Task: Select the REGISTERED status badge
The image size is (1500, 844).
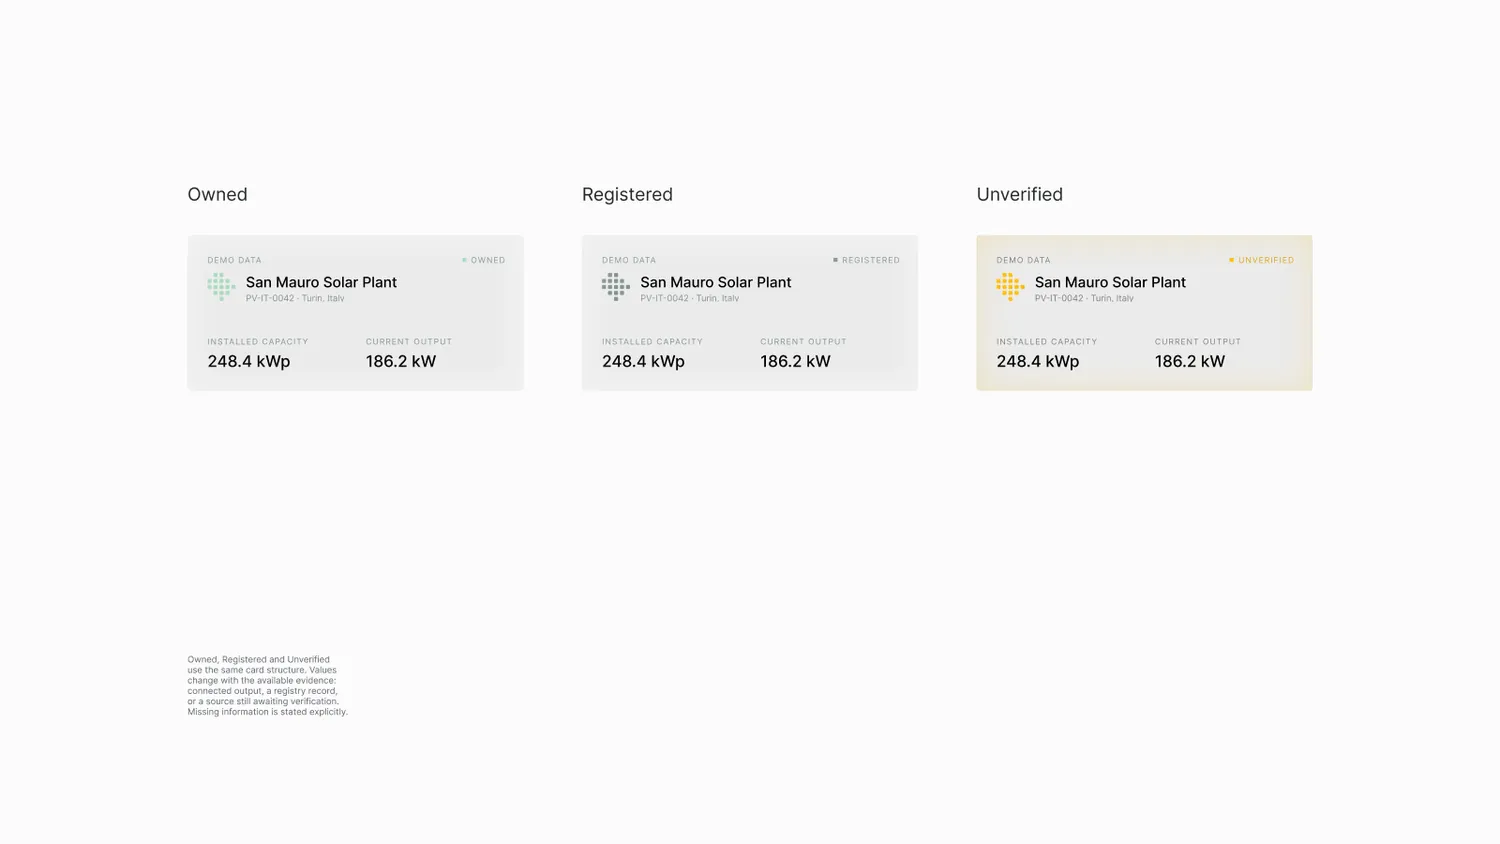Action: pyautogui.click(x=867, y=260)
